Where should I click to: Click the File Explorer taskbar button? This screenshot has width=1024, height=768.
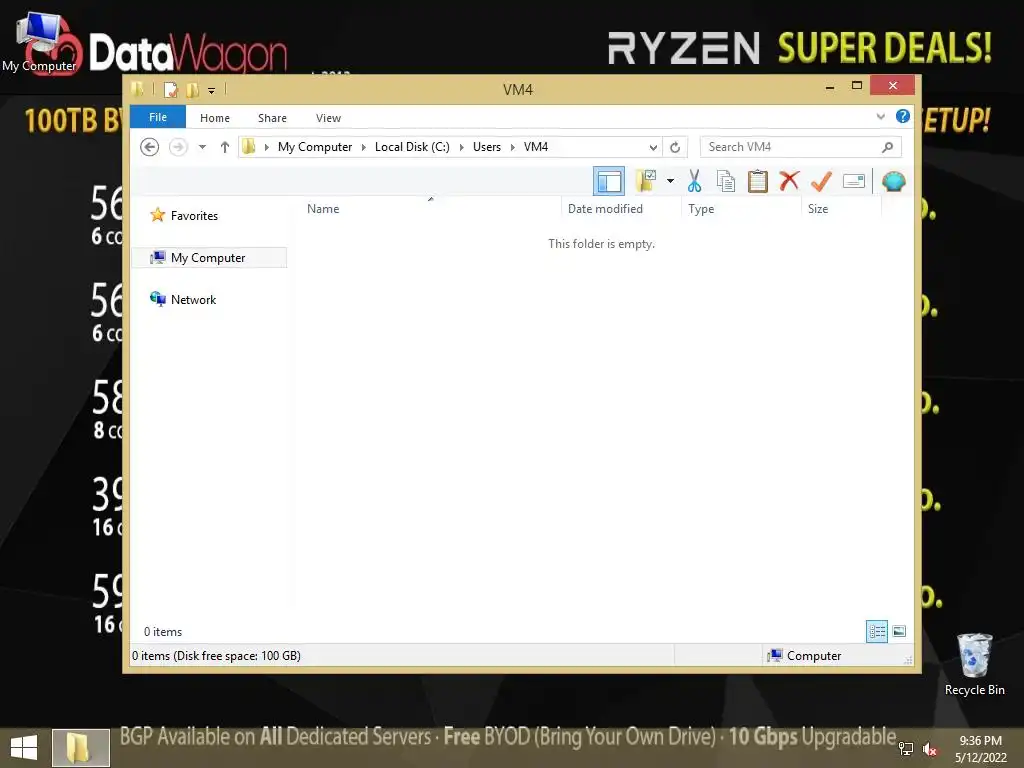[80, 748]
